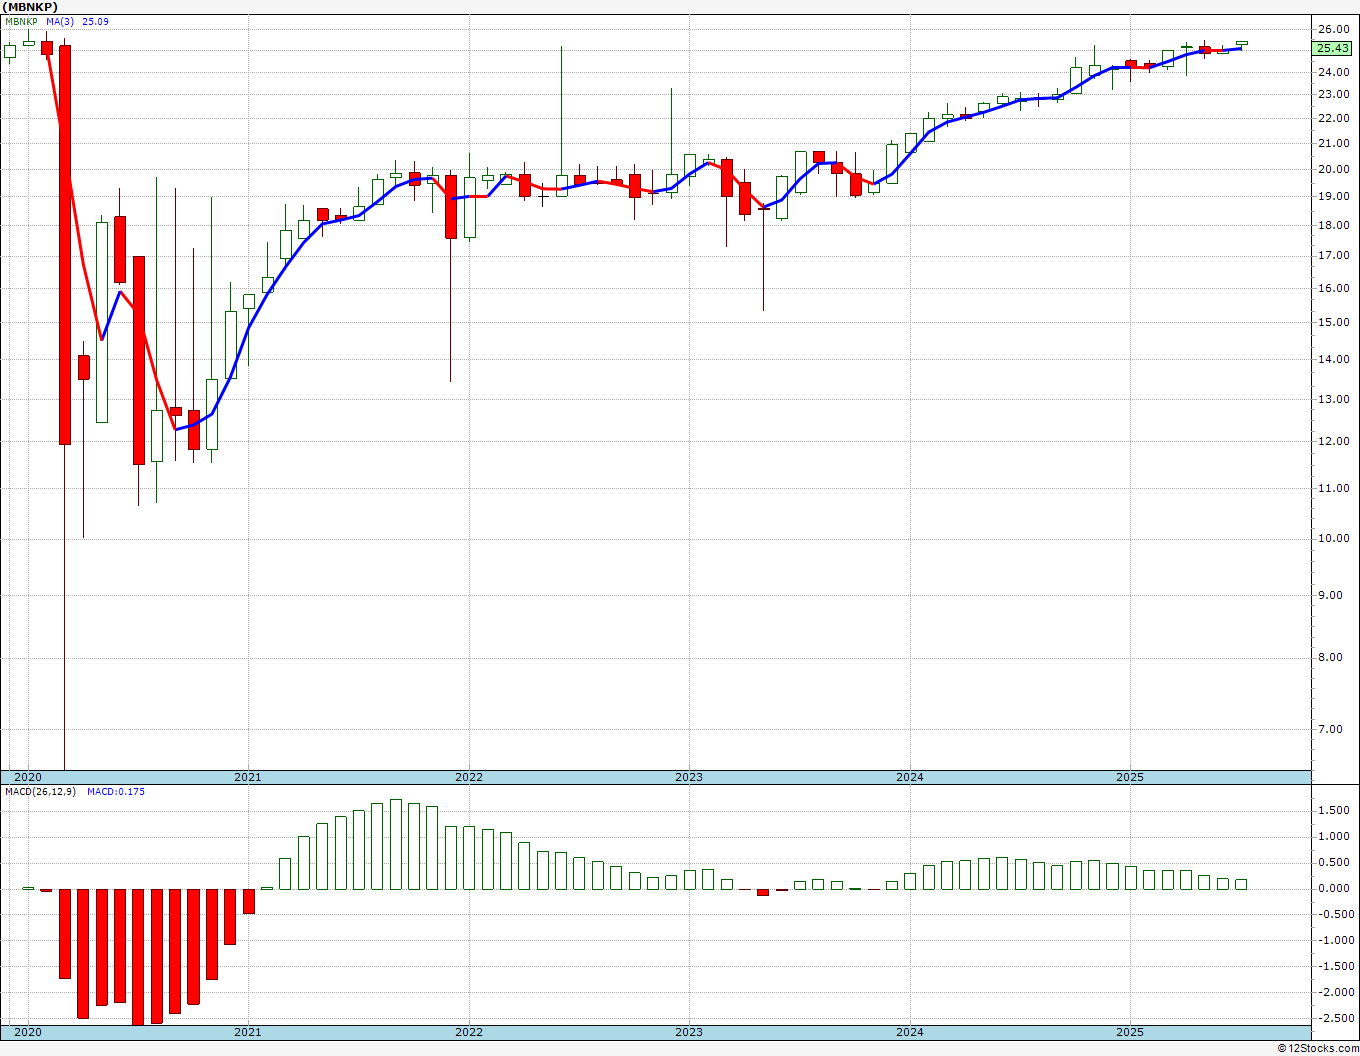
Task: Click 2023 on the price chart time axis
Action: click(688, 777)
